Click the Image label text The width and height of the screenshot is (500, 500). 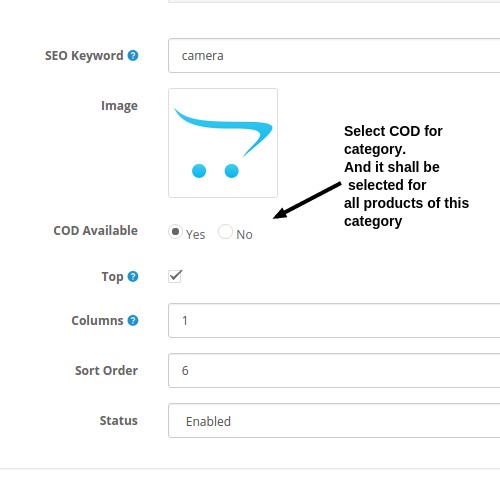119,106
